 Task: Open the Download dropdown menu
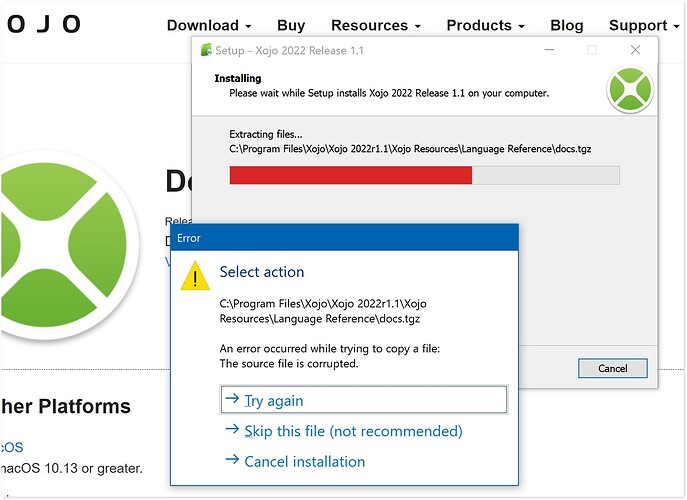click(x=209, y=25)
